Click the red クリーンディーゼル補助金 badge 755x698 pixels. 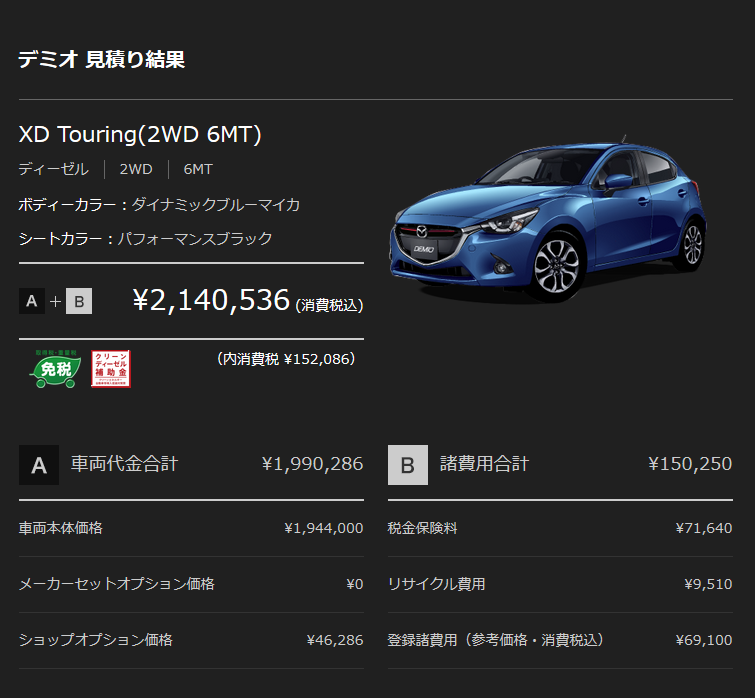(111, 369)
